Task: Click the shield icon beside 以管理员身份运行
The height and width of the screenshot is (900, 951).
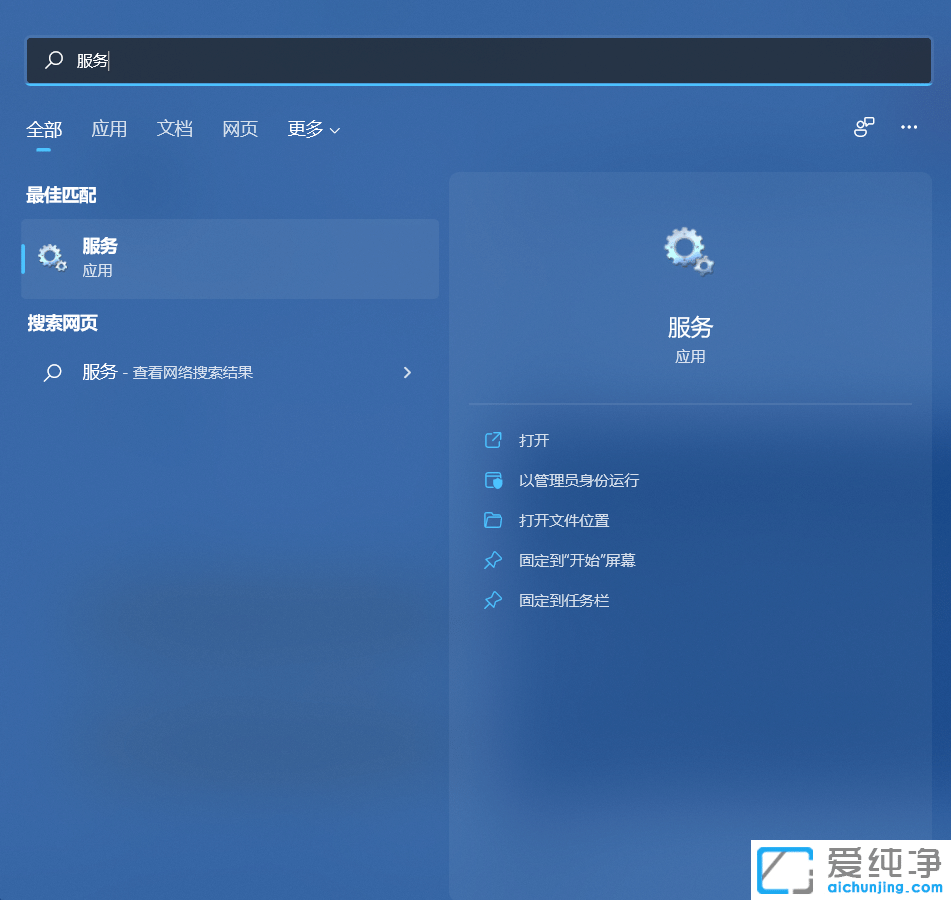Action: 493,480
